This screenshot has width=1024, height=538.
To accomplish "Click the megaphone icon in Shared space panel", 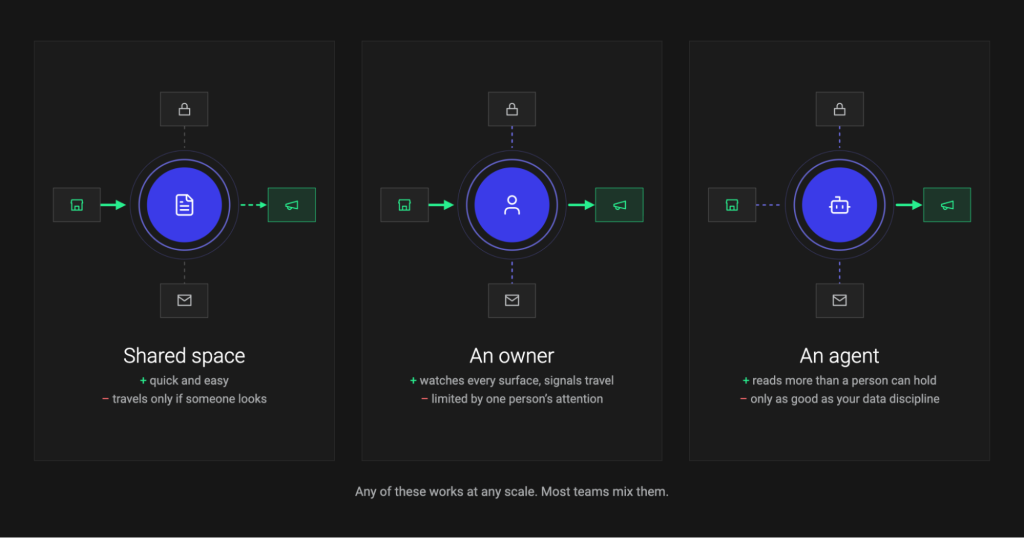I will (x=292, y=205).
